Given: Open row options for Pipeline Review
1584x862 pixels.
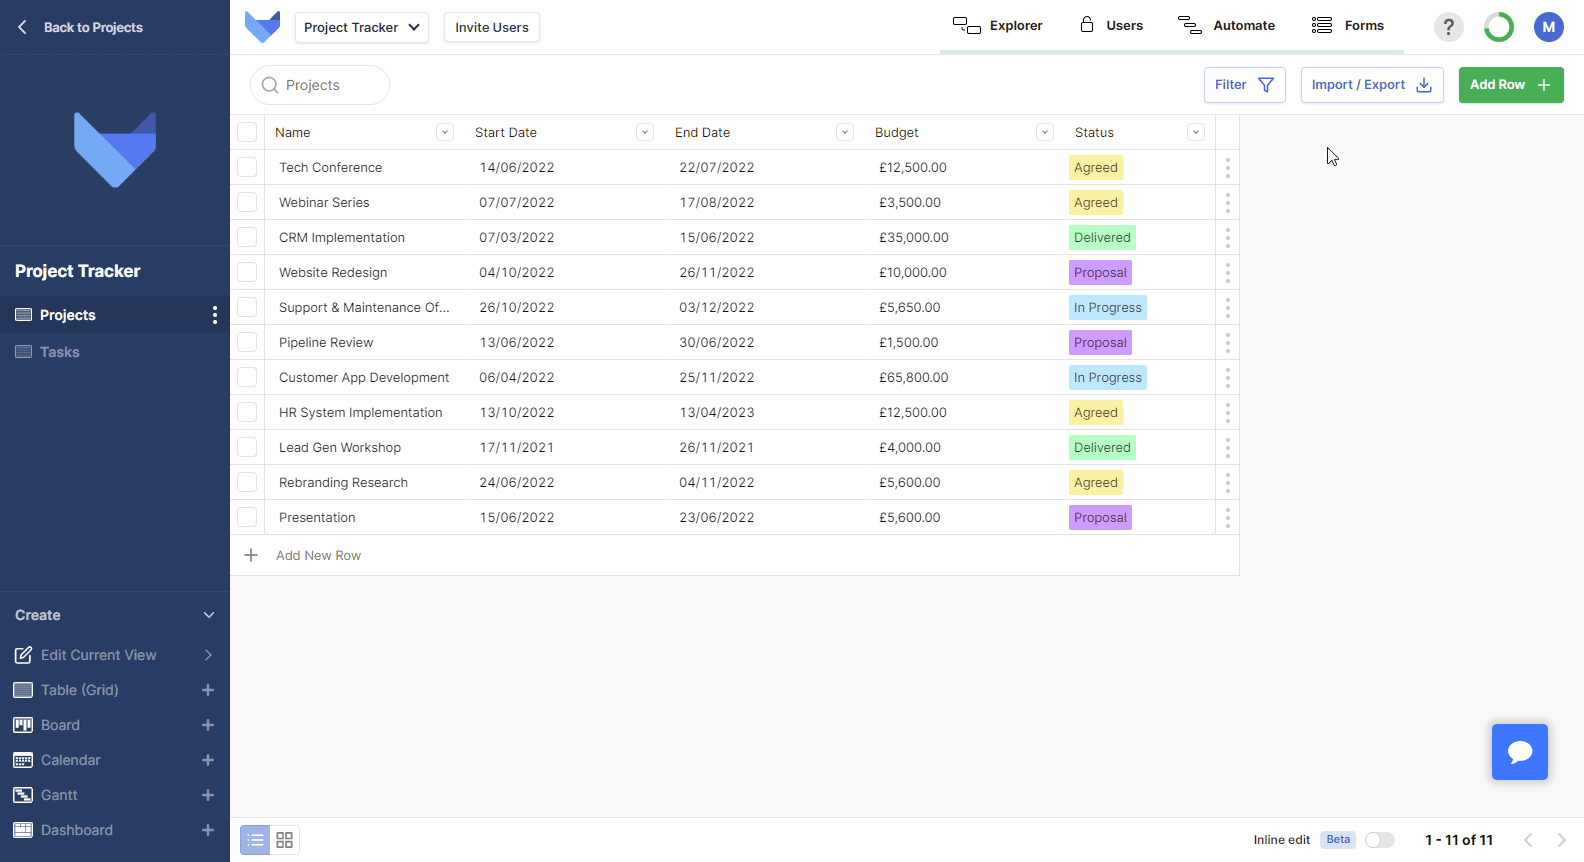Looking at the screenshot, I should pyautogui.click(x=1227, y=342).
